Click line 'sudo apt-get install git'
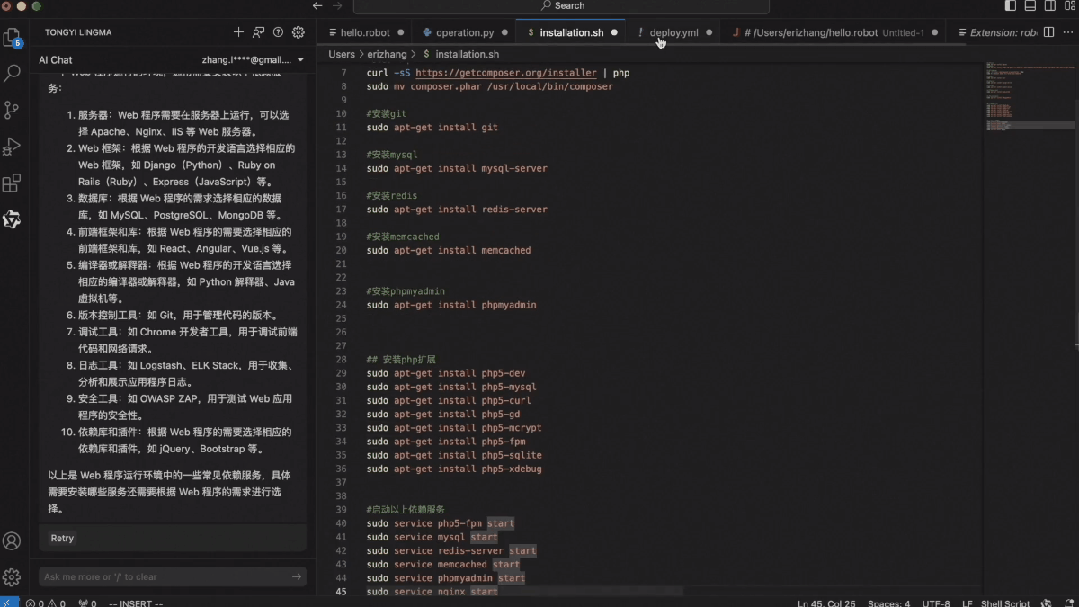 pos(432,127)
